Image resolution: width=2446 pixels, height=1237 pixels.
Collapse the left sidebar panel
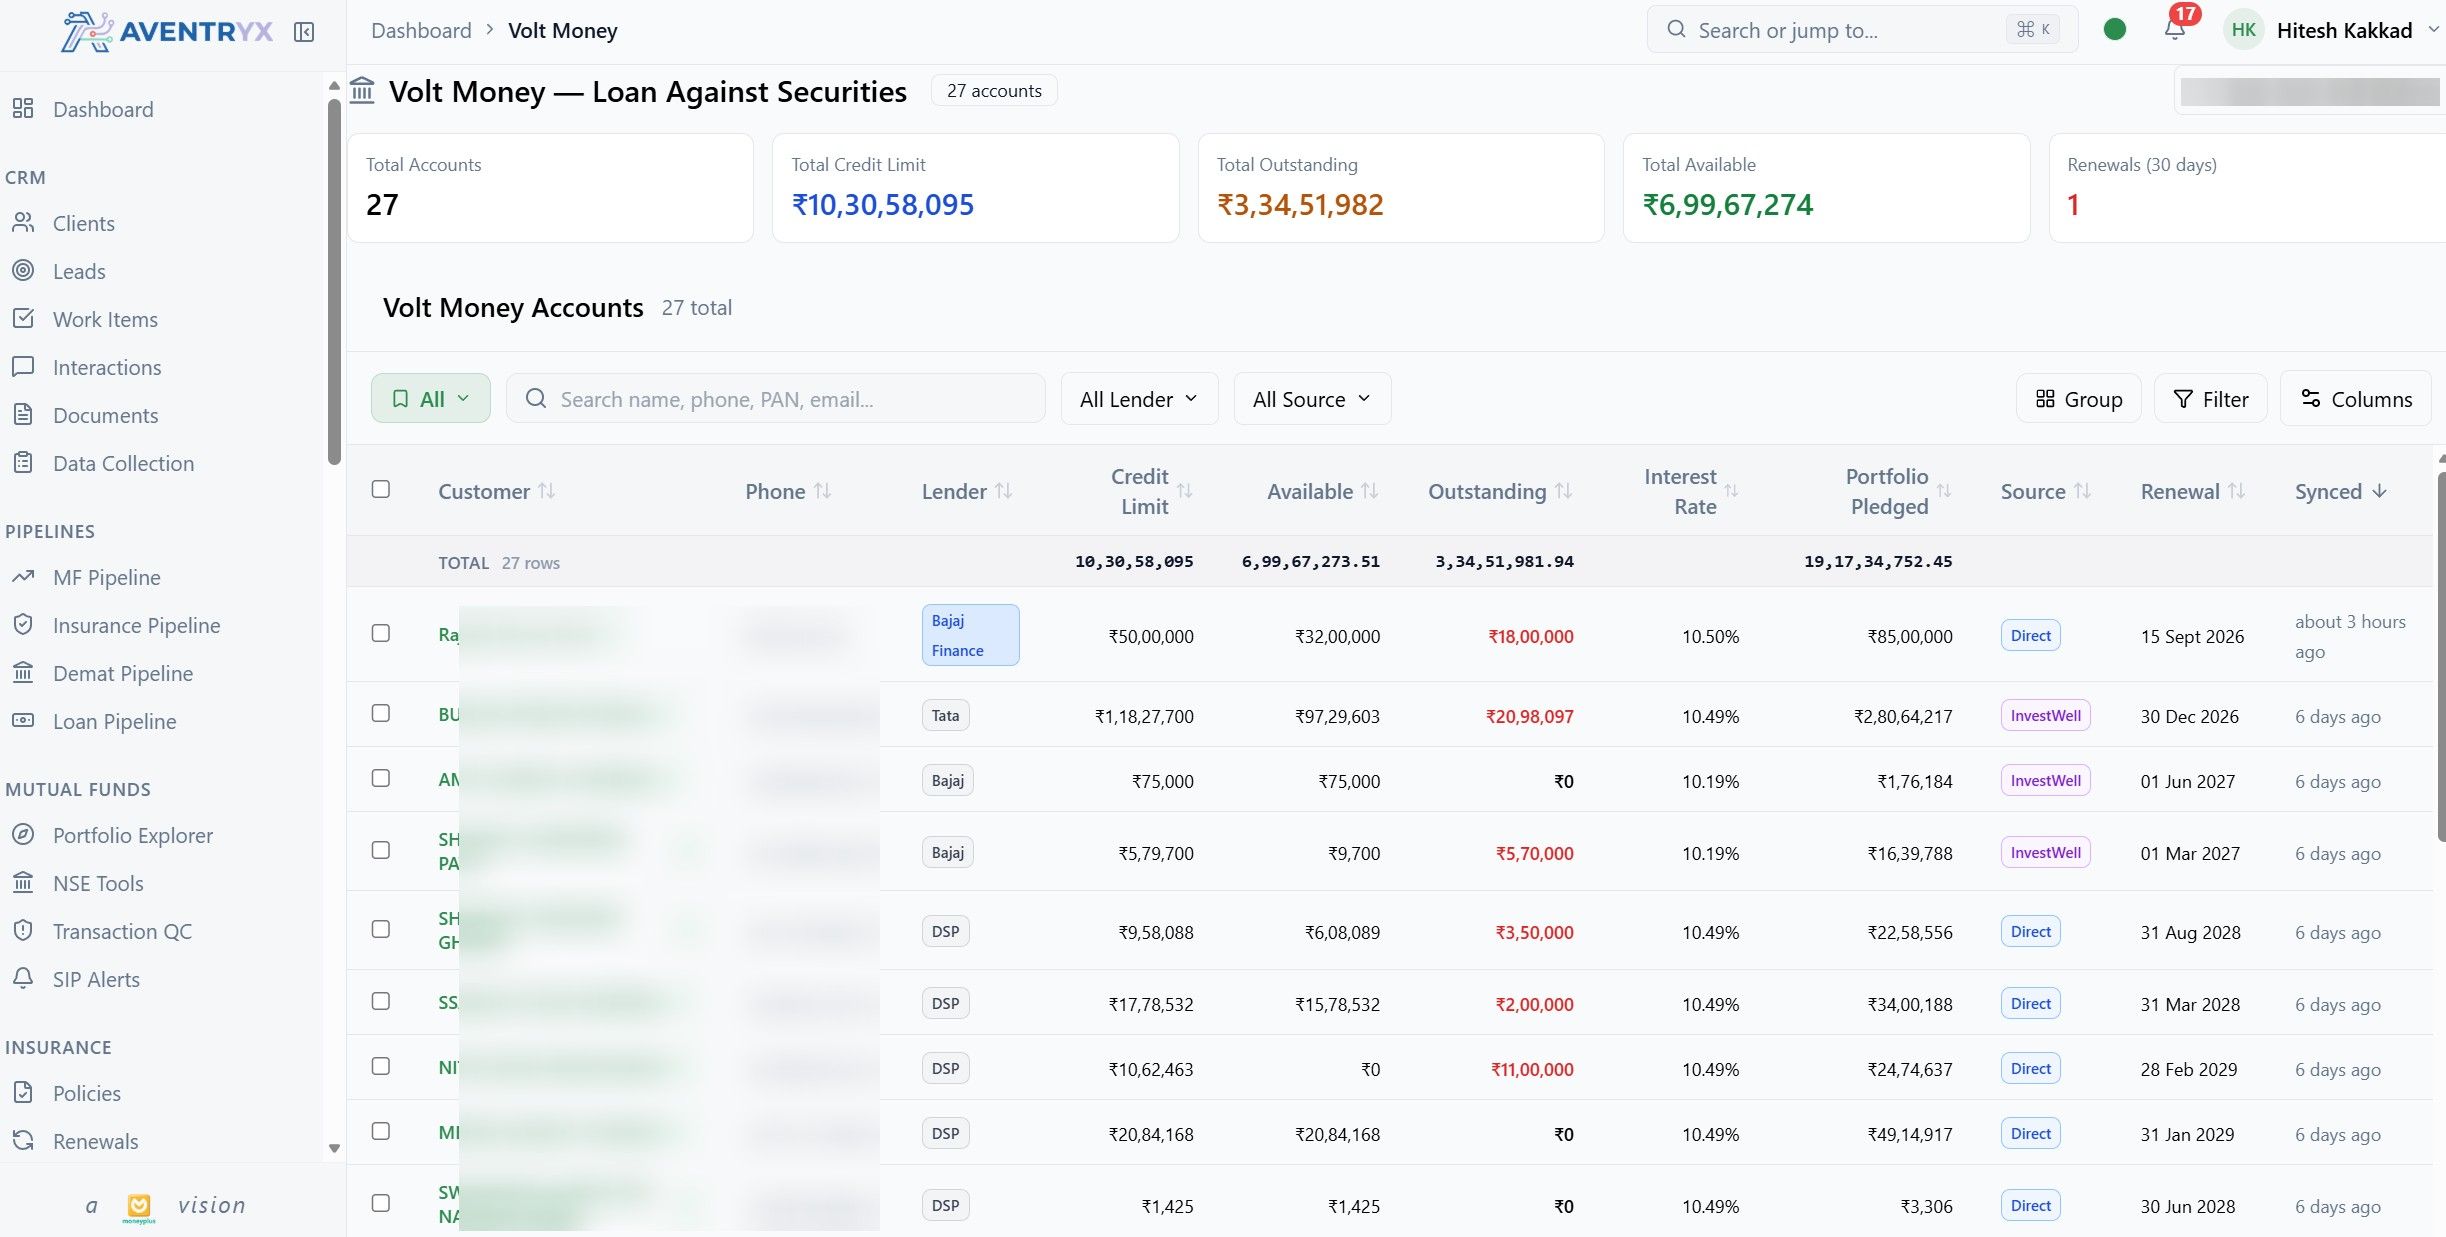point(304,31)
